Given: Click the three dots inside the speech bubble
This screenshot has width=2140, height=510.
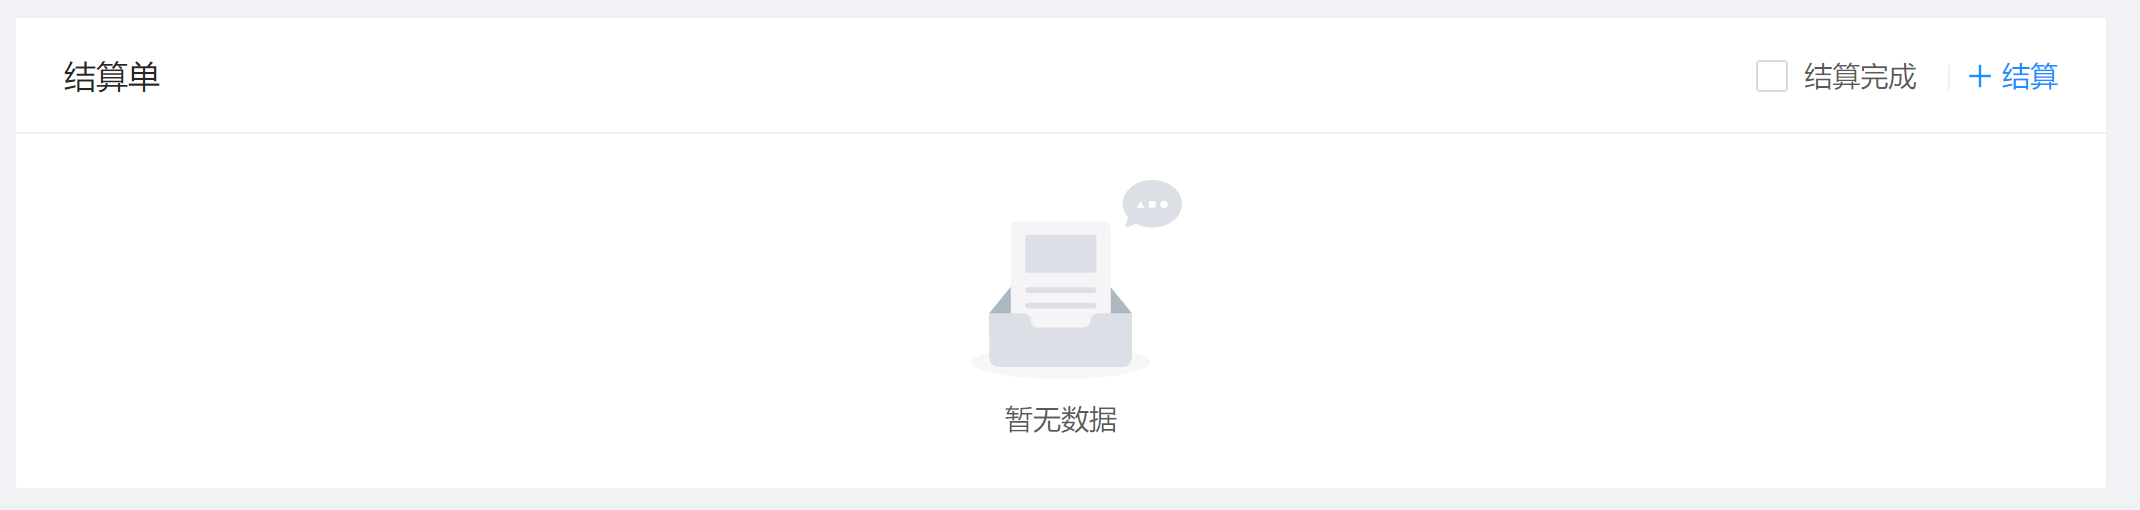Looking at the screenshot, I should click(1152, 204).
